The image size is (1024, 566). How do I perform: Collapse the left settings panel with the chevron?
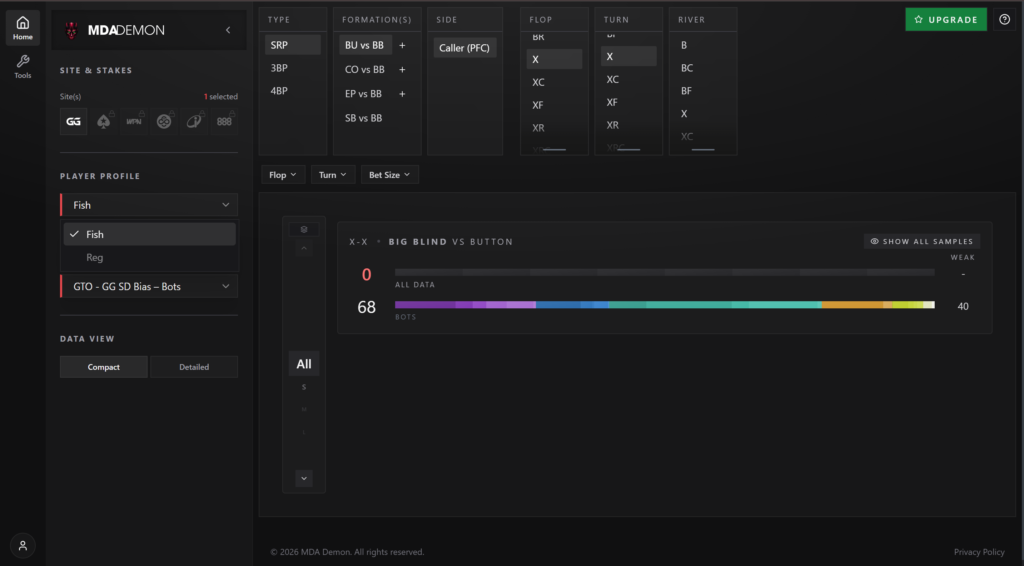click(228, 30)
